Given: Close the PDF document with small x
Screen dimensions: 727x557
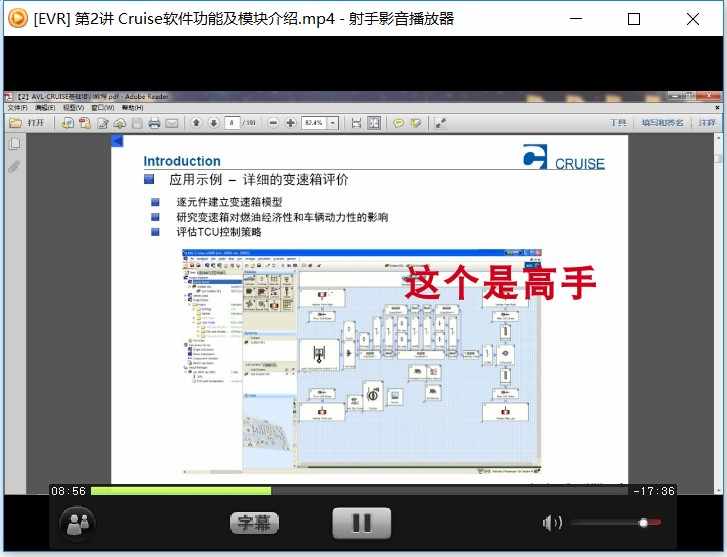Looking at the screenshot, I should [717, 108].
